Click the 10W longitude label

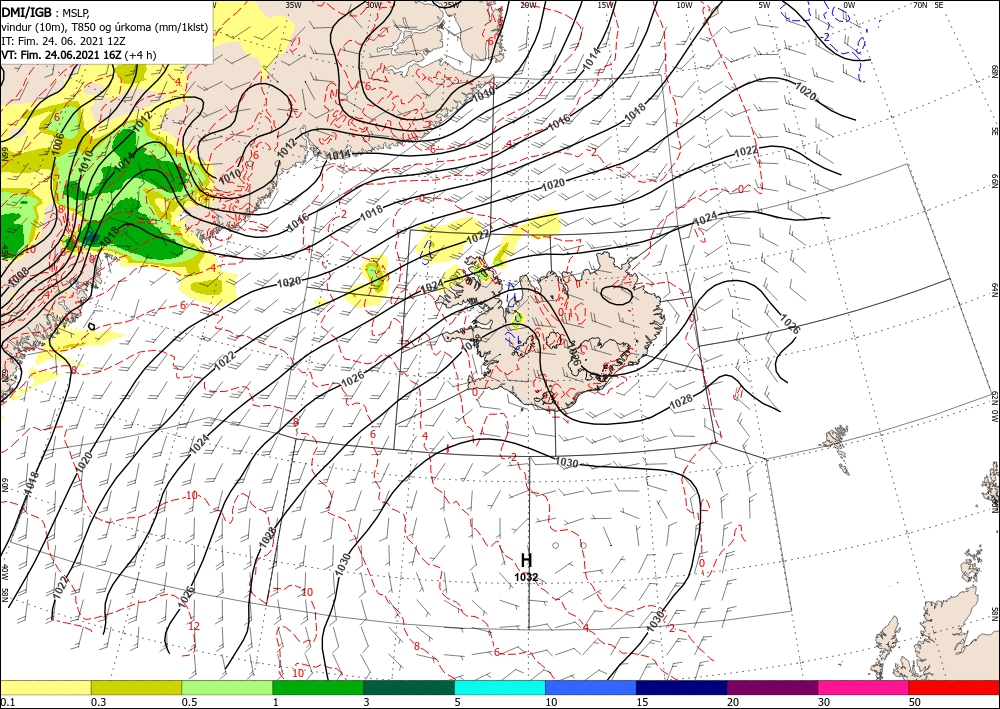point(684,5)
